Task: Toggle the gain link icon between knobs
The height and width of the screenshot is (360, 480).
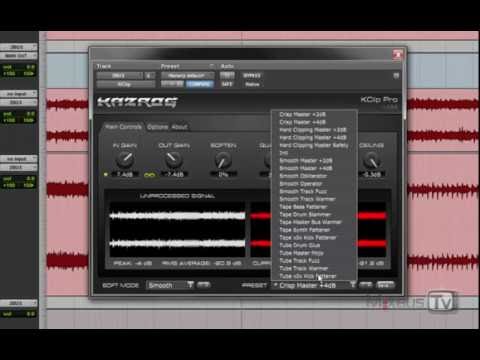Action: (149, 175)
